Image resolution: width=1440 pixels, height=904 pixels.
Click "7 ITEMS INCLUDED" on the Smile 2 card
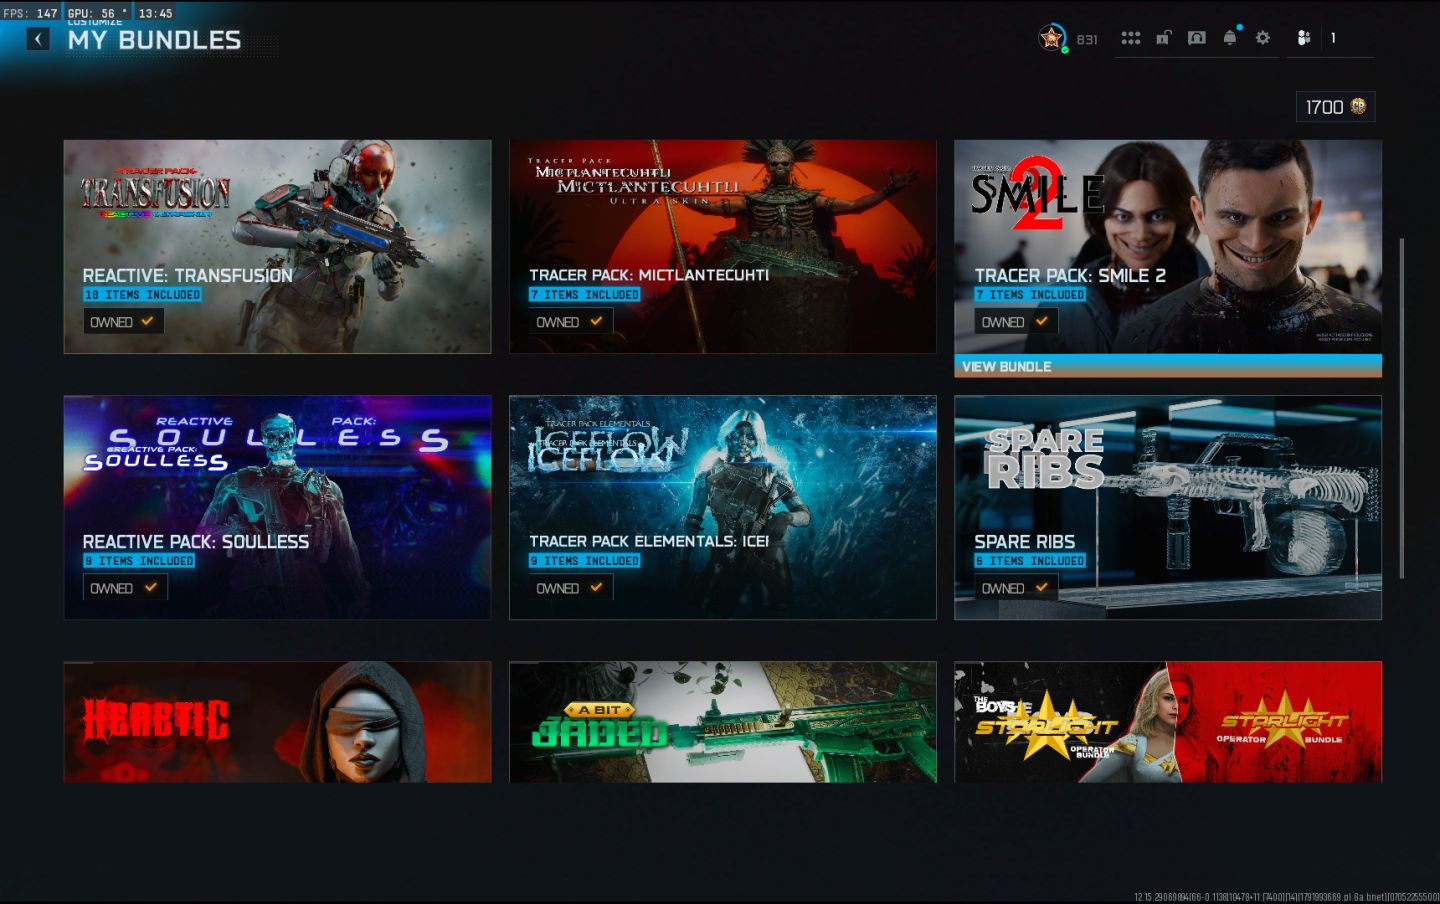[x=1030, y=295]
